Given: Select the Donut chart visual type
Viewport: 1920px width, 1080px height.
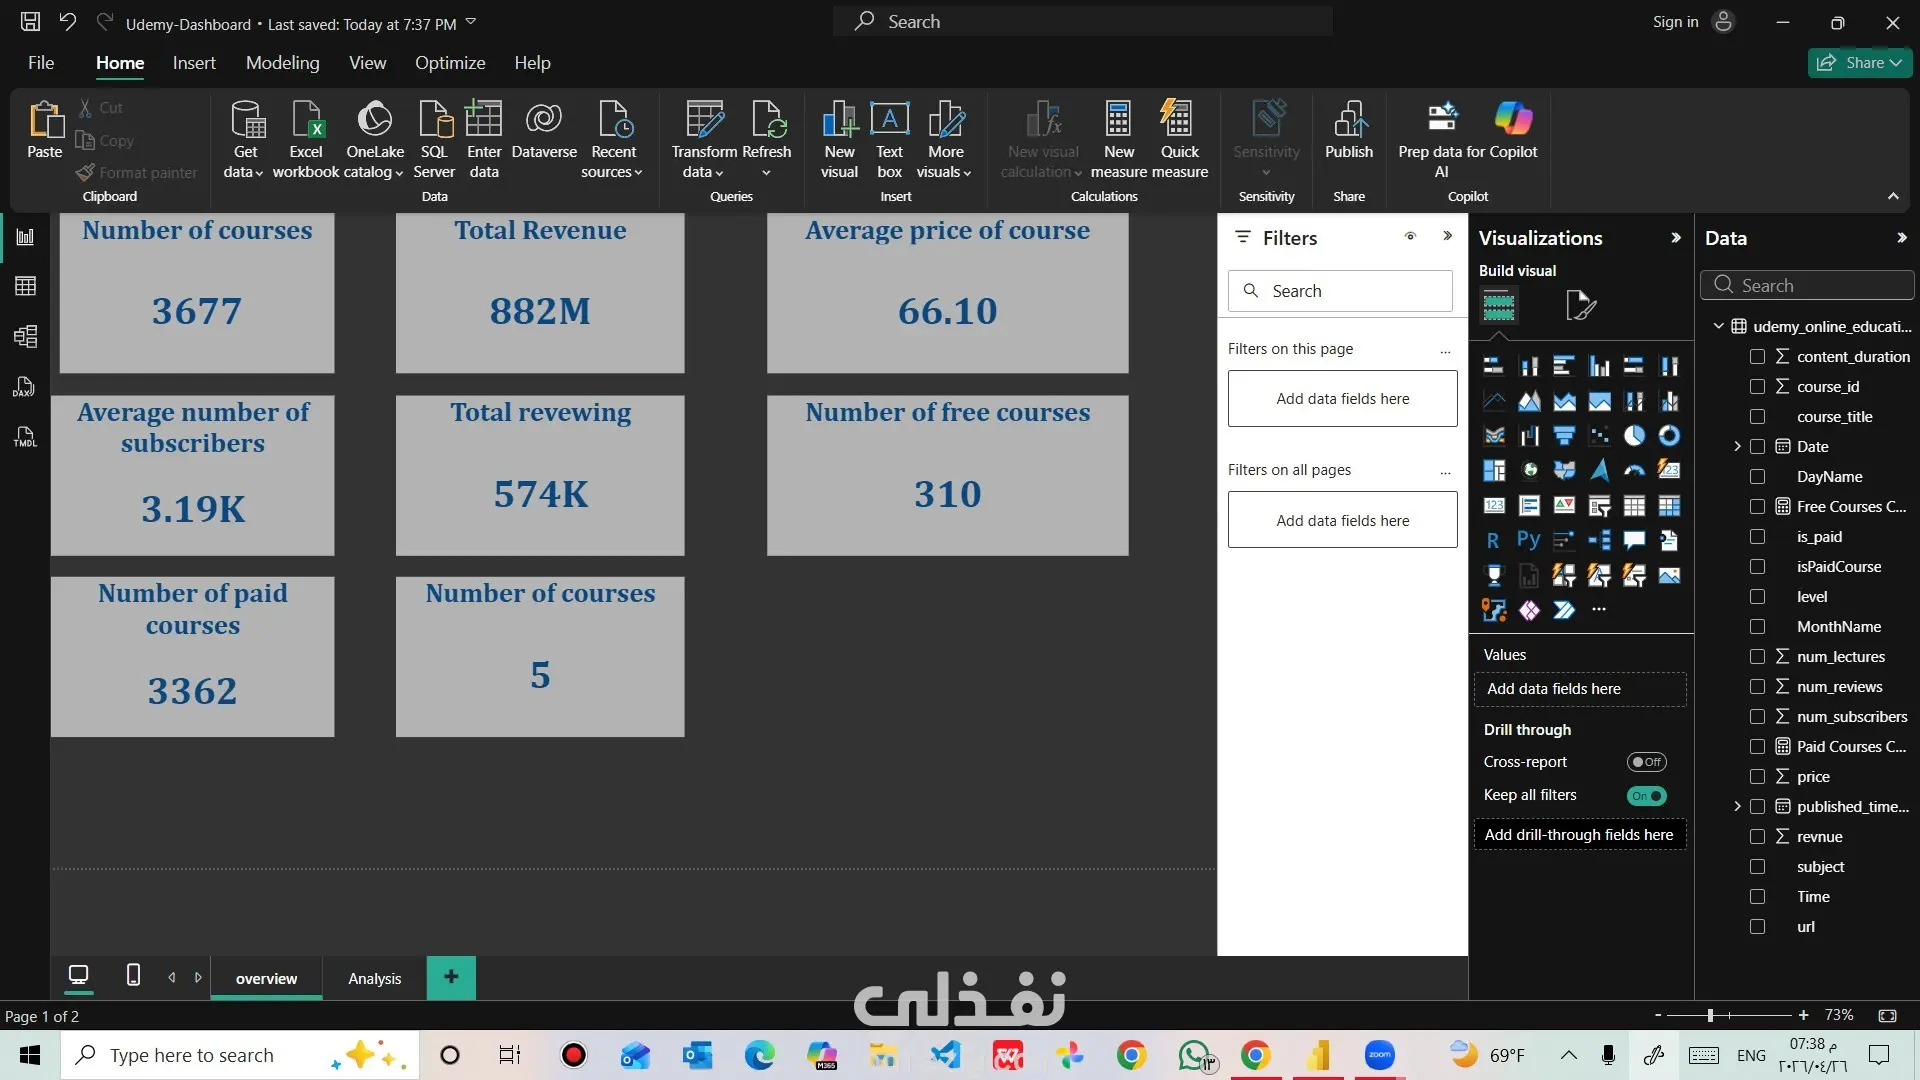Looking at the screenshot, I should [x=1669, y=436].
